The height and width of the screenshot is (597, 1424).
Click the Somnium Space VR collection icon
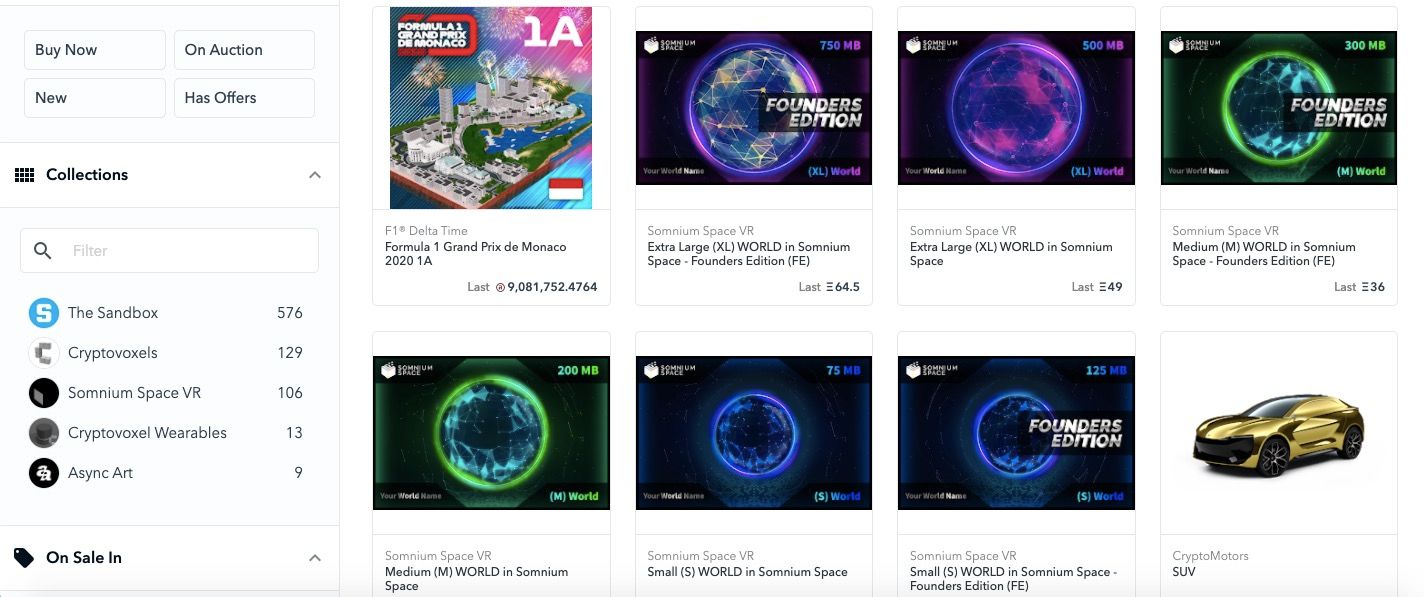click(x=44, y=393)
